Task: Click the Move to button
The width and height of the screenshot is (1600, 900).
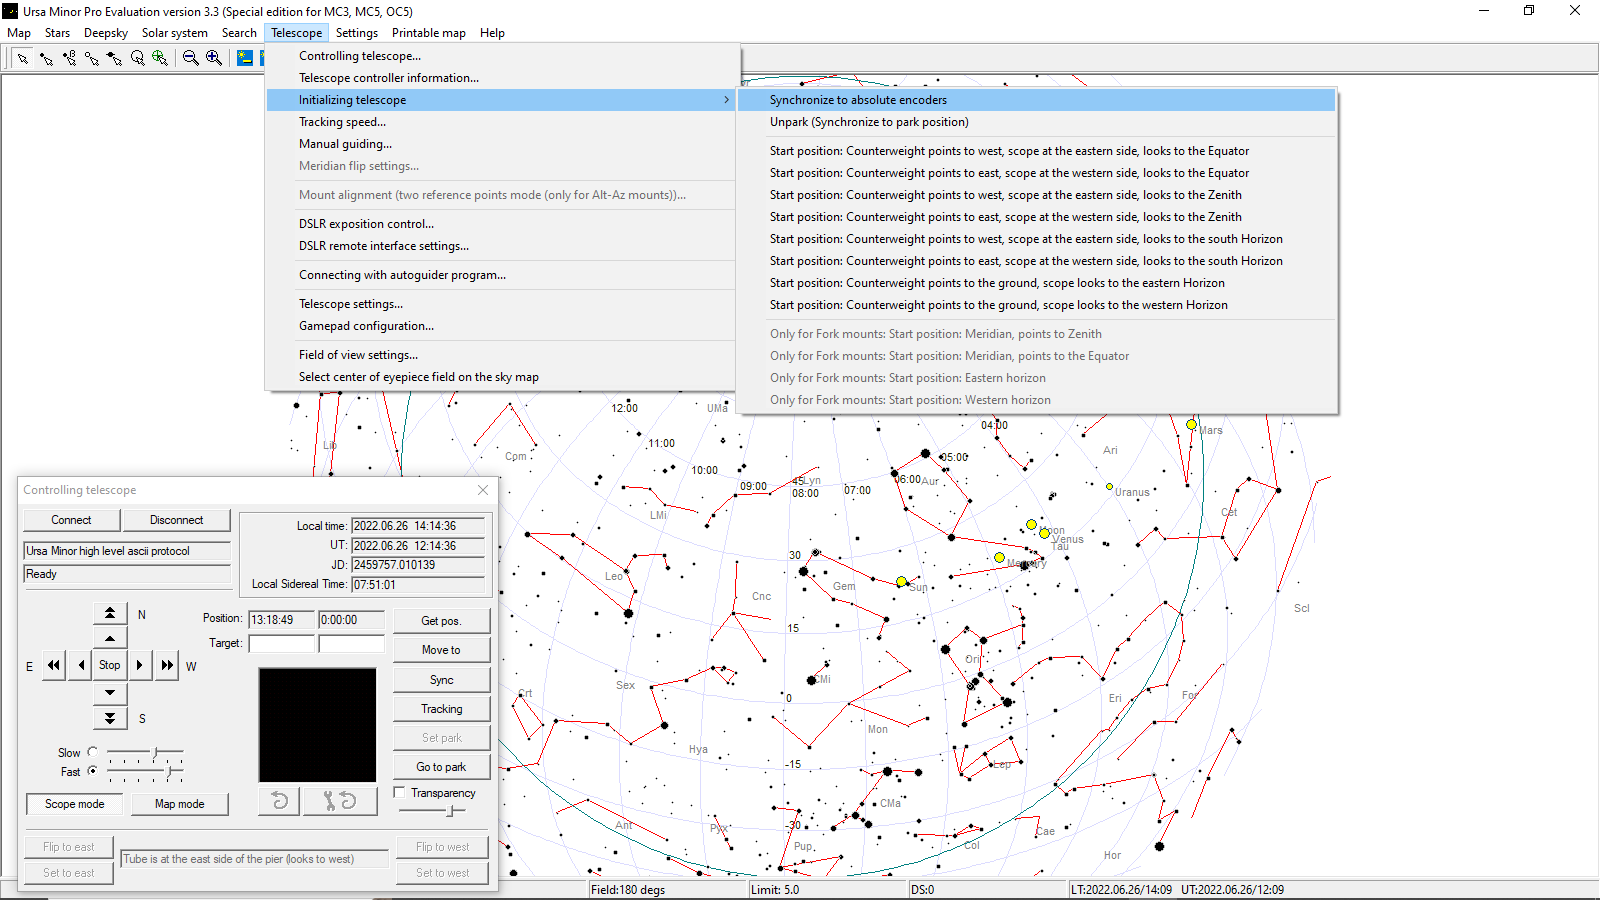Action: pyautogui.click(x=441, y=650)
